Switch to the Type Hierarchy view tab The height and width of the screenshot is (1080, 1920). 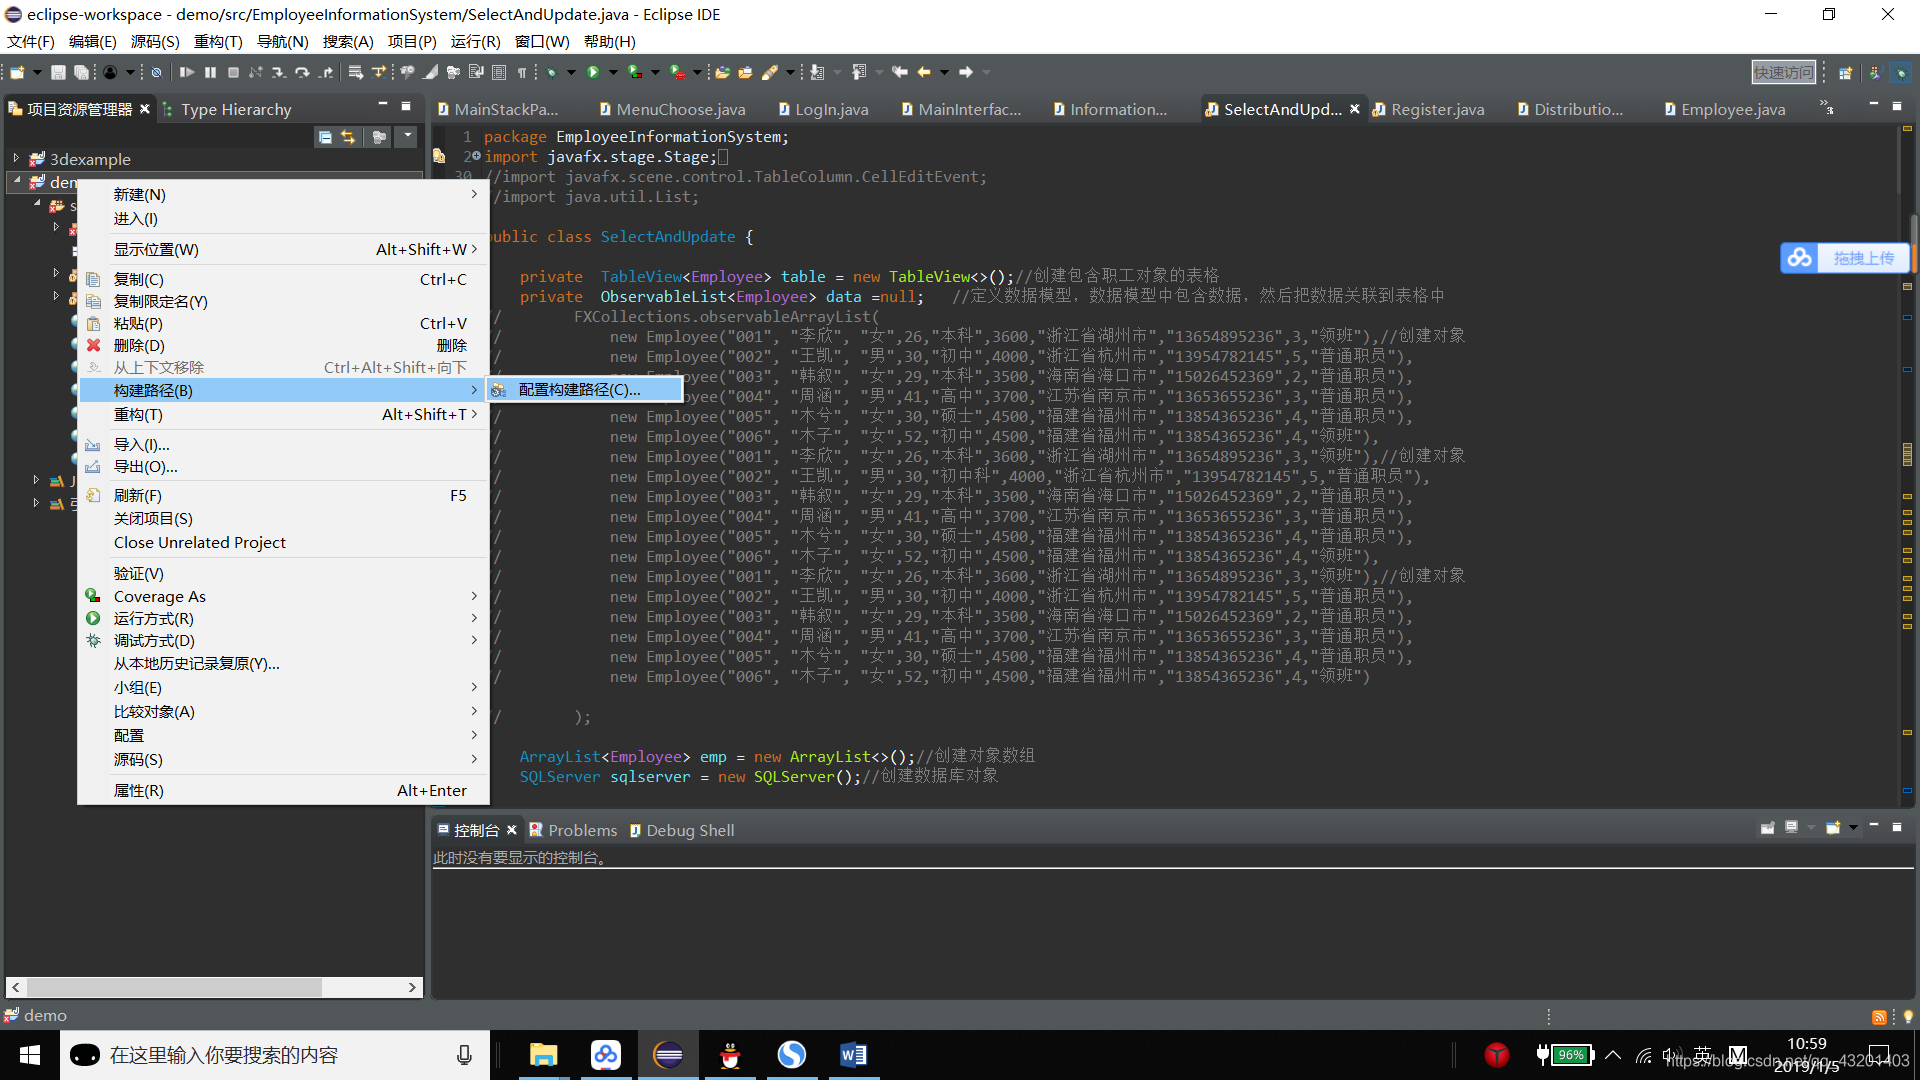click(x=227, y=109)
